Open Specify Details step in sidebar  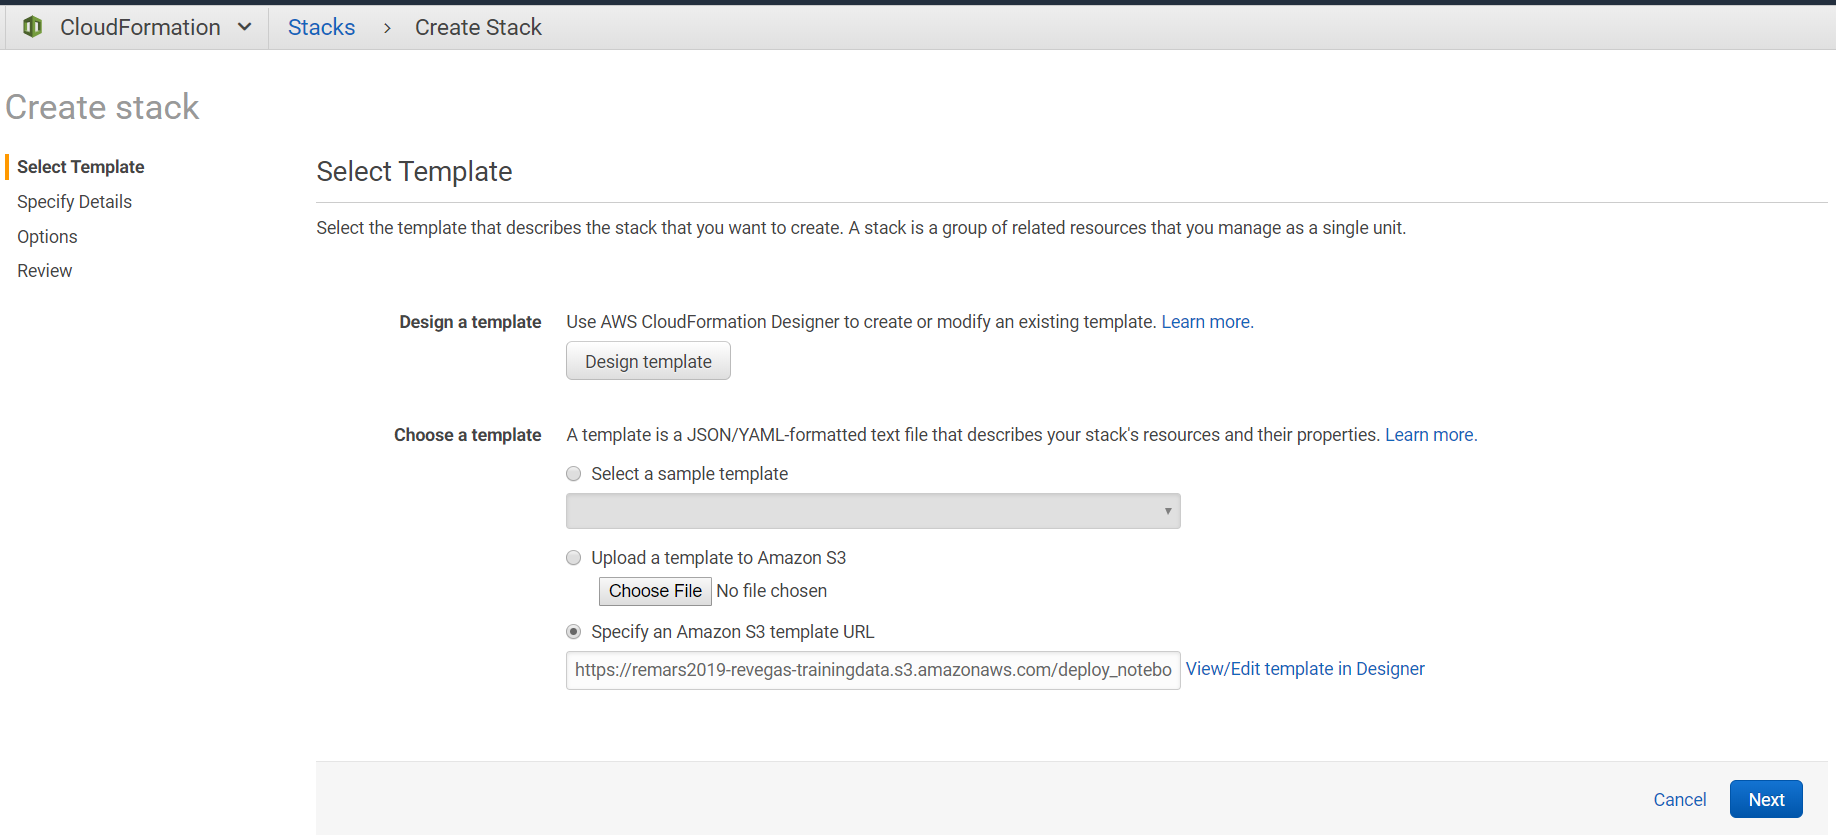coord(74,202)
